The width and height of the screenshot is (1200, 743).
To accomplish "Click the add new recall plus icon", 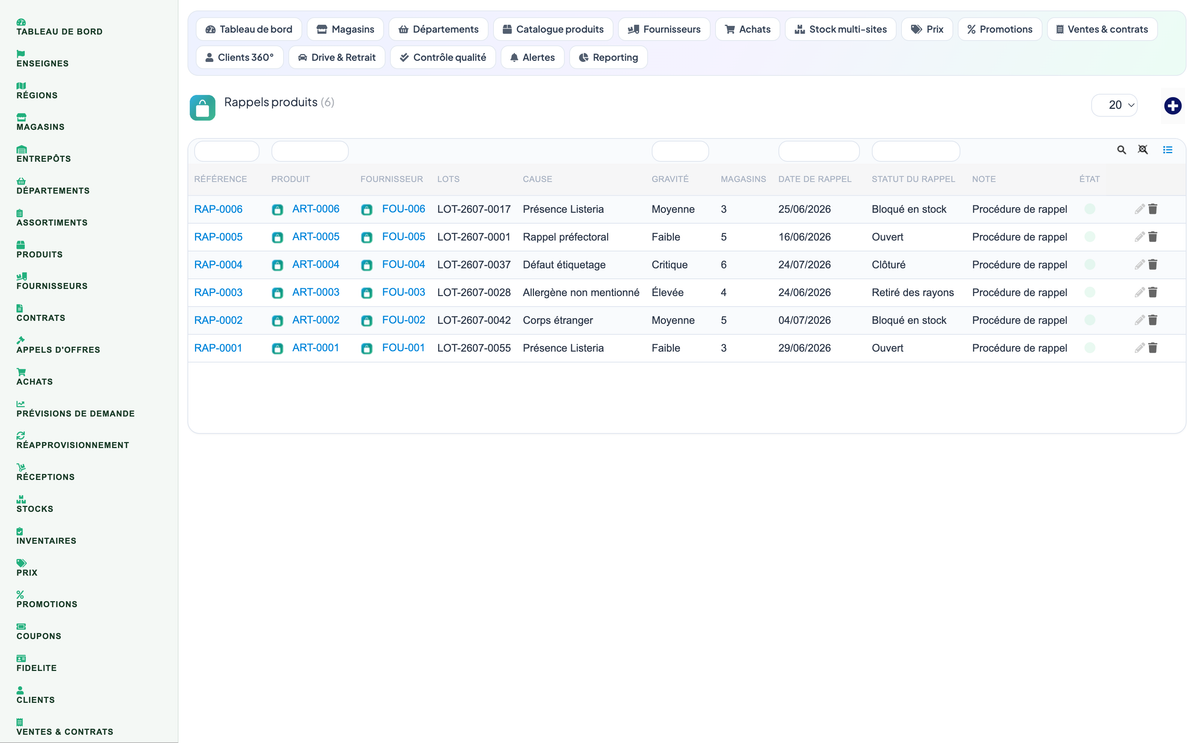I will (x=1173, y=106).
